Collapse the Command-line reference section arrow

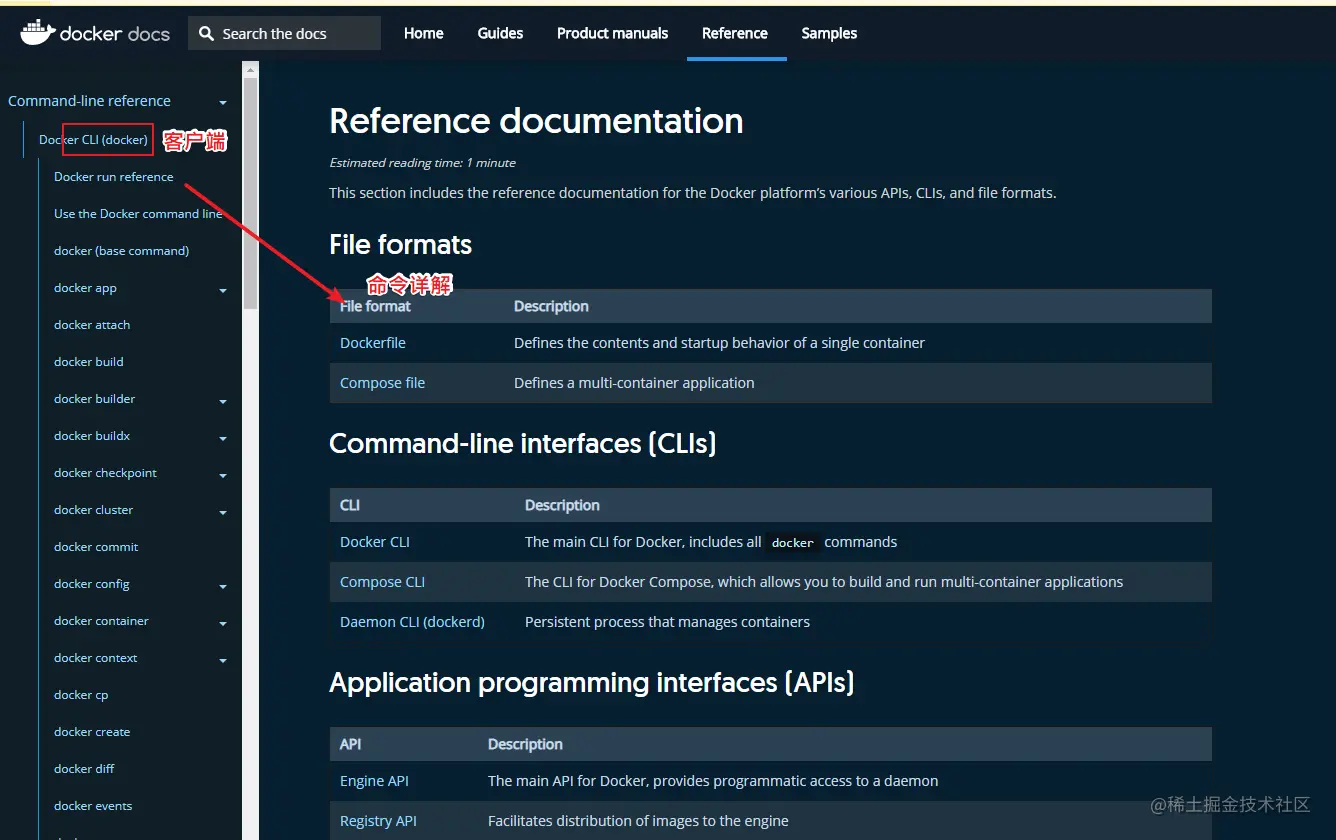[223, 103]
